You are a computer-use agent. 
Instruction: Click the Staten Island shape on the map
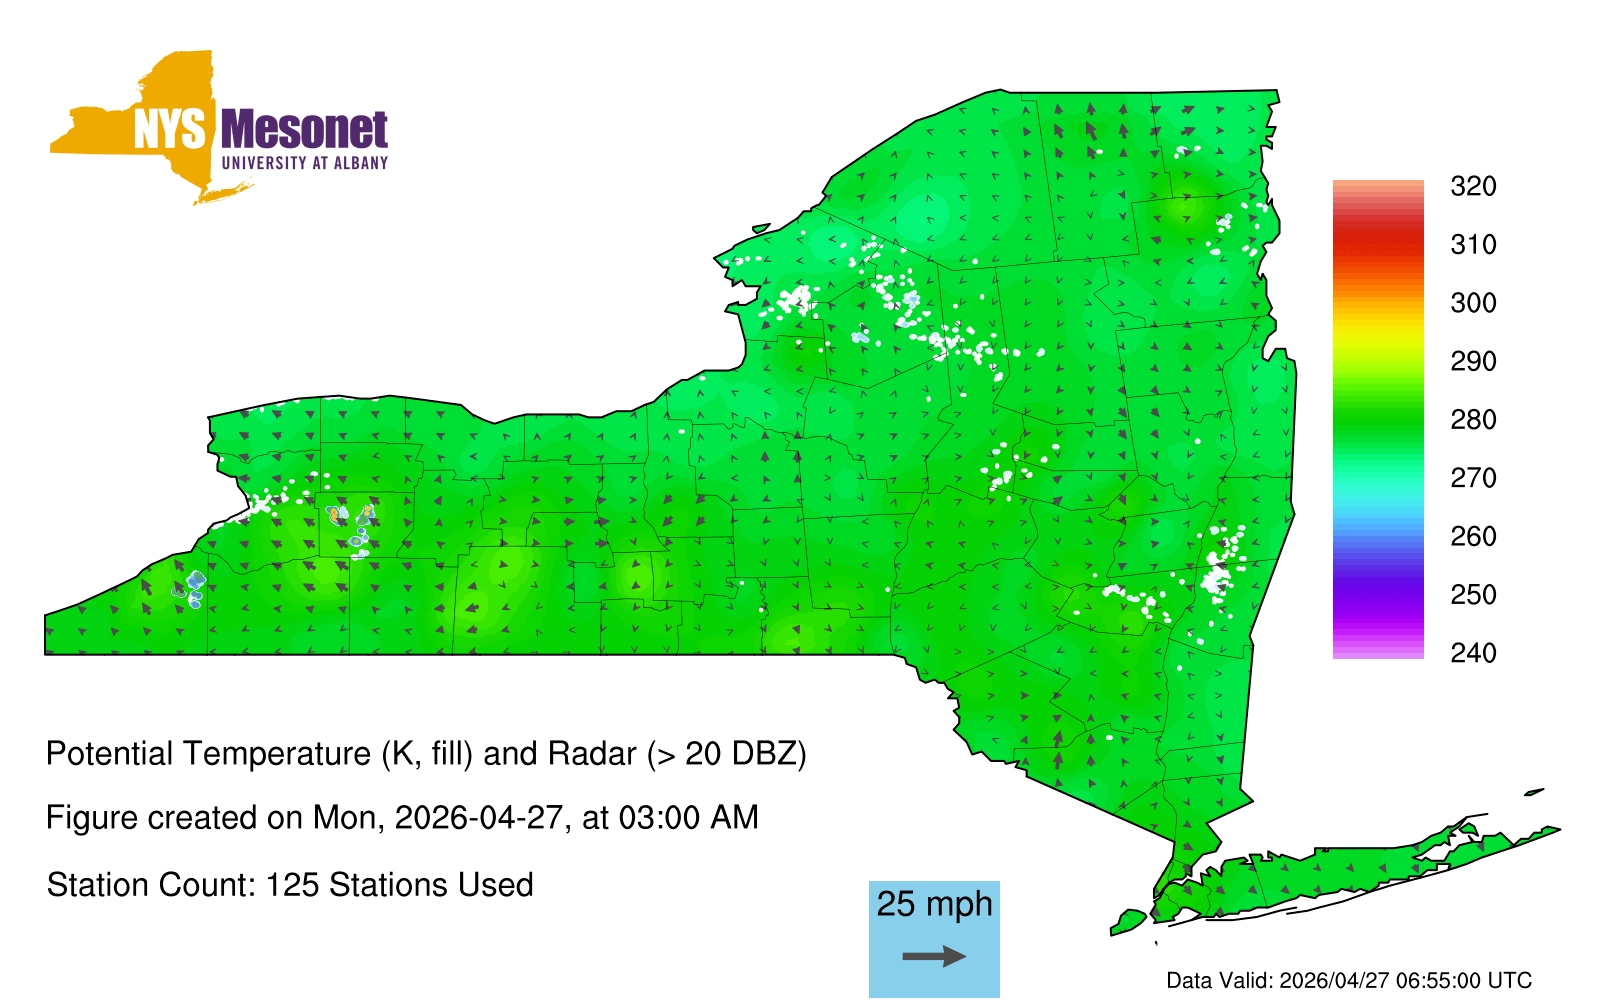coord(1128,920)
